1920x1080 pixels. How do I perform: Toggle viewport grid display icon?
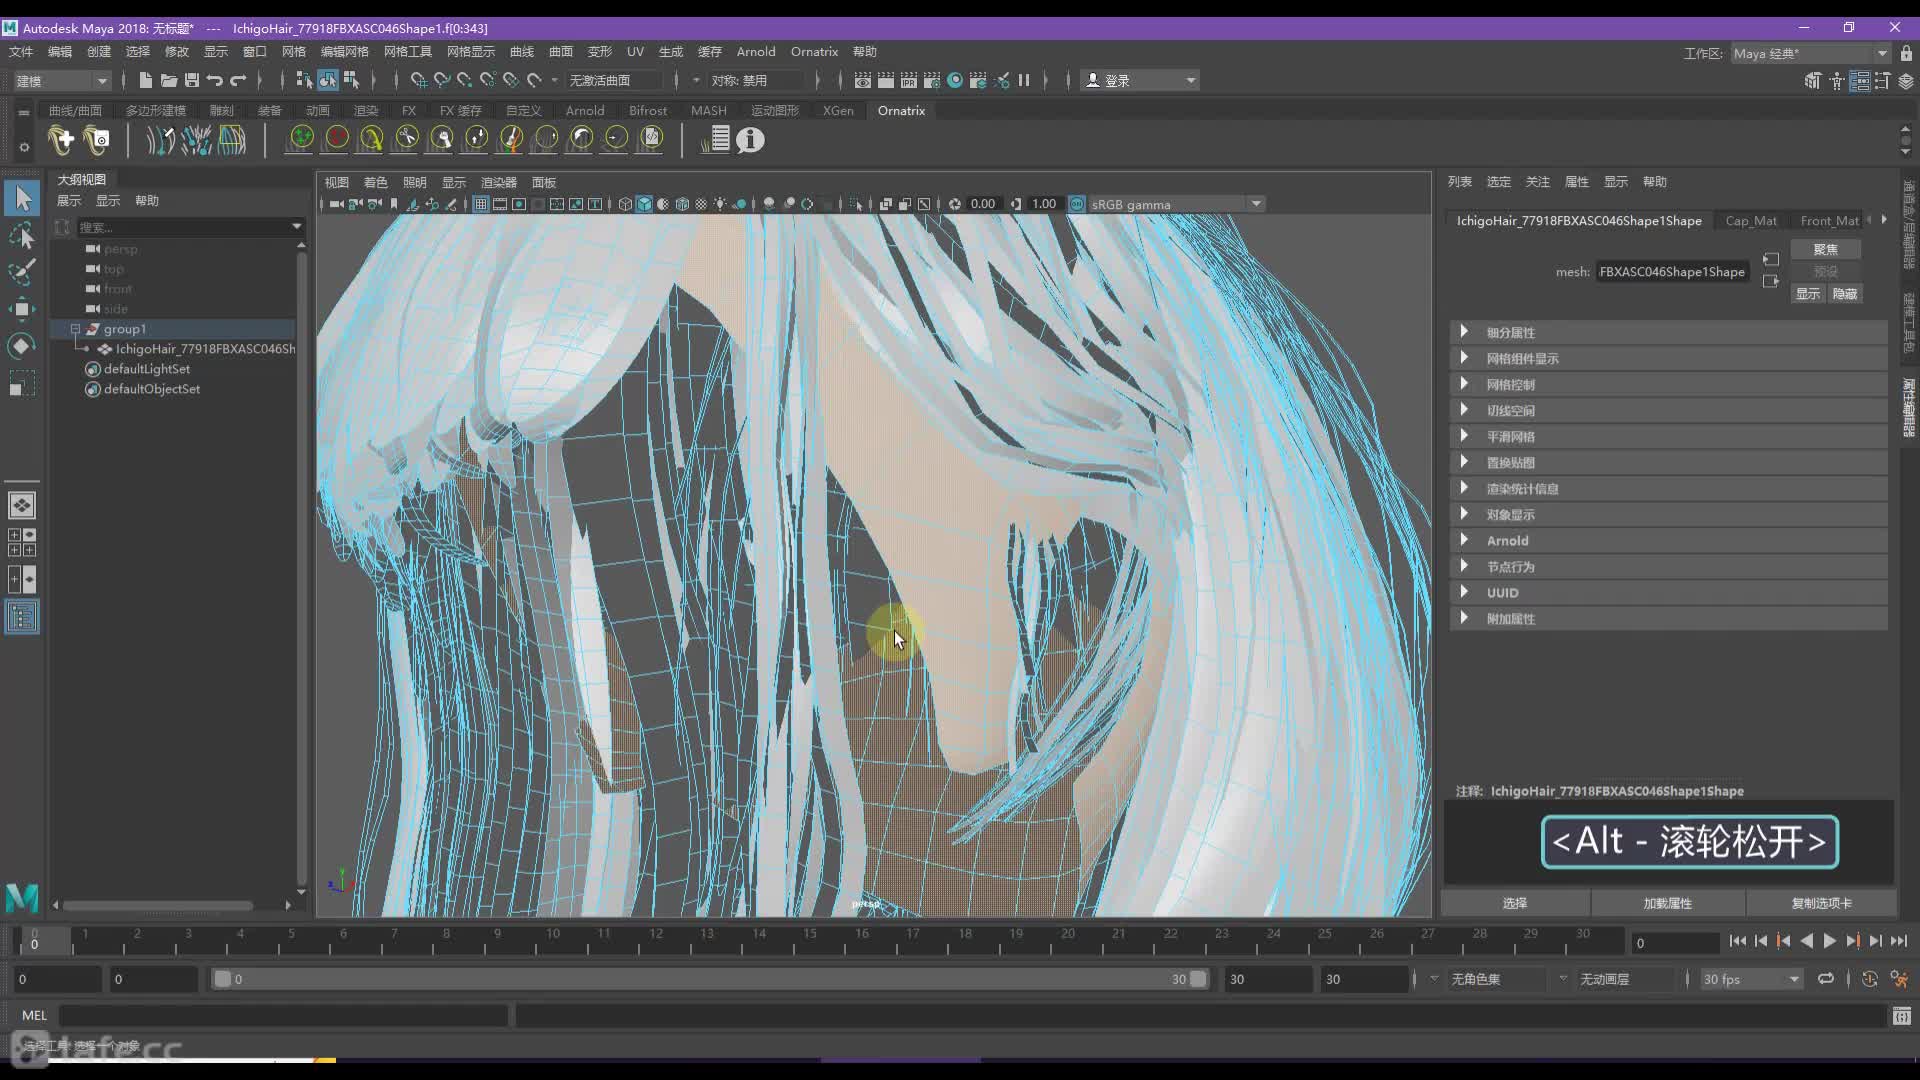(481, 204)
